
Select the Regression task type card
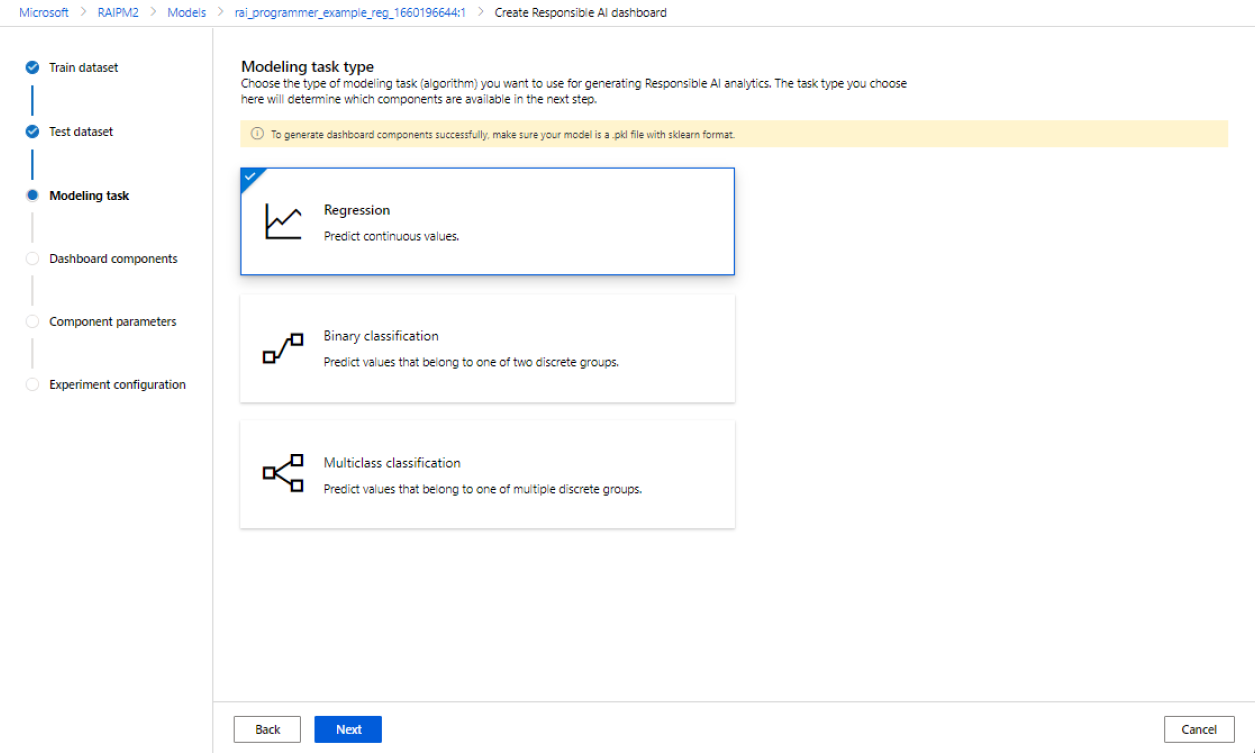pyautogui.click(x=487, y=221)
